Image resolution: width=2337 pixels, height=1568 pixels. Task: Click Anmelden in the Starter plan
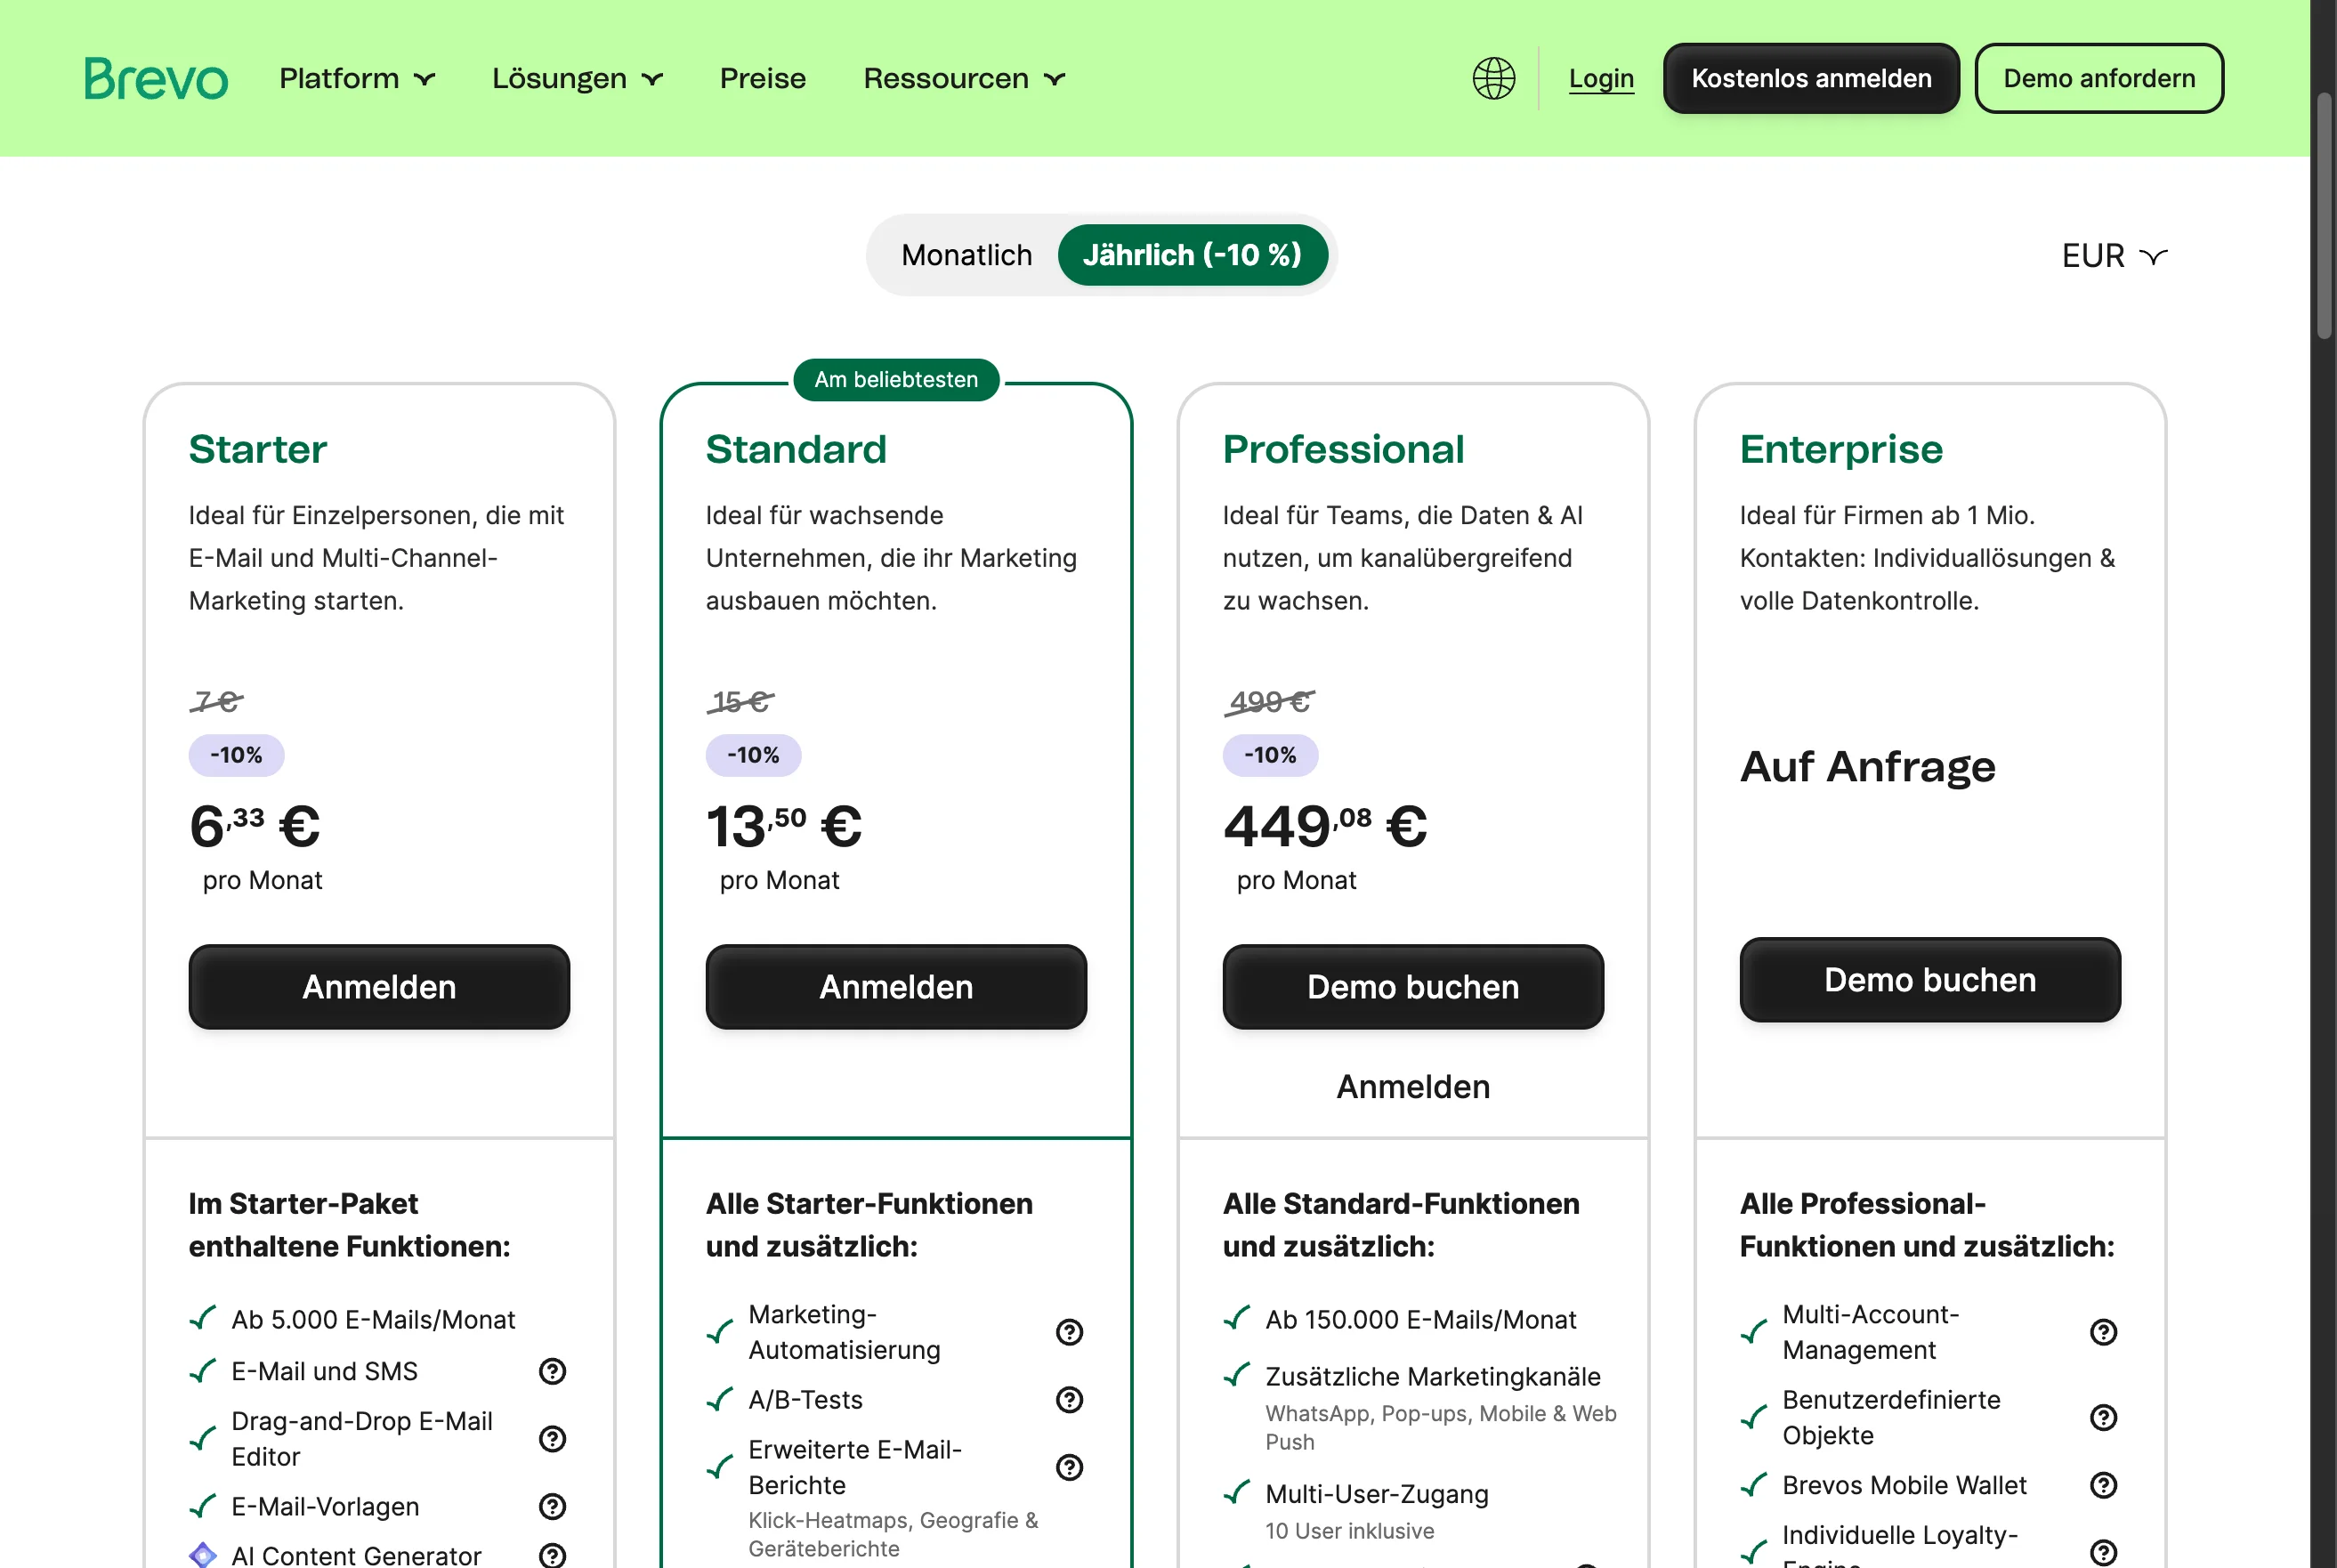click(x=379, y=987)
